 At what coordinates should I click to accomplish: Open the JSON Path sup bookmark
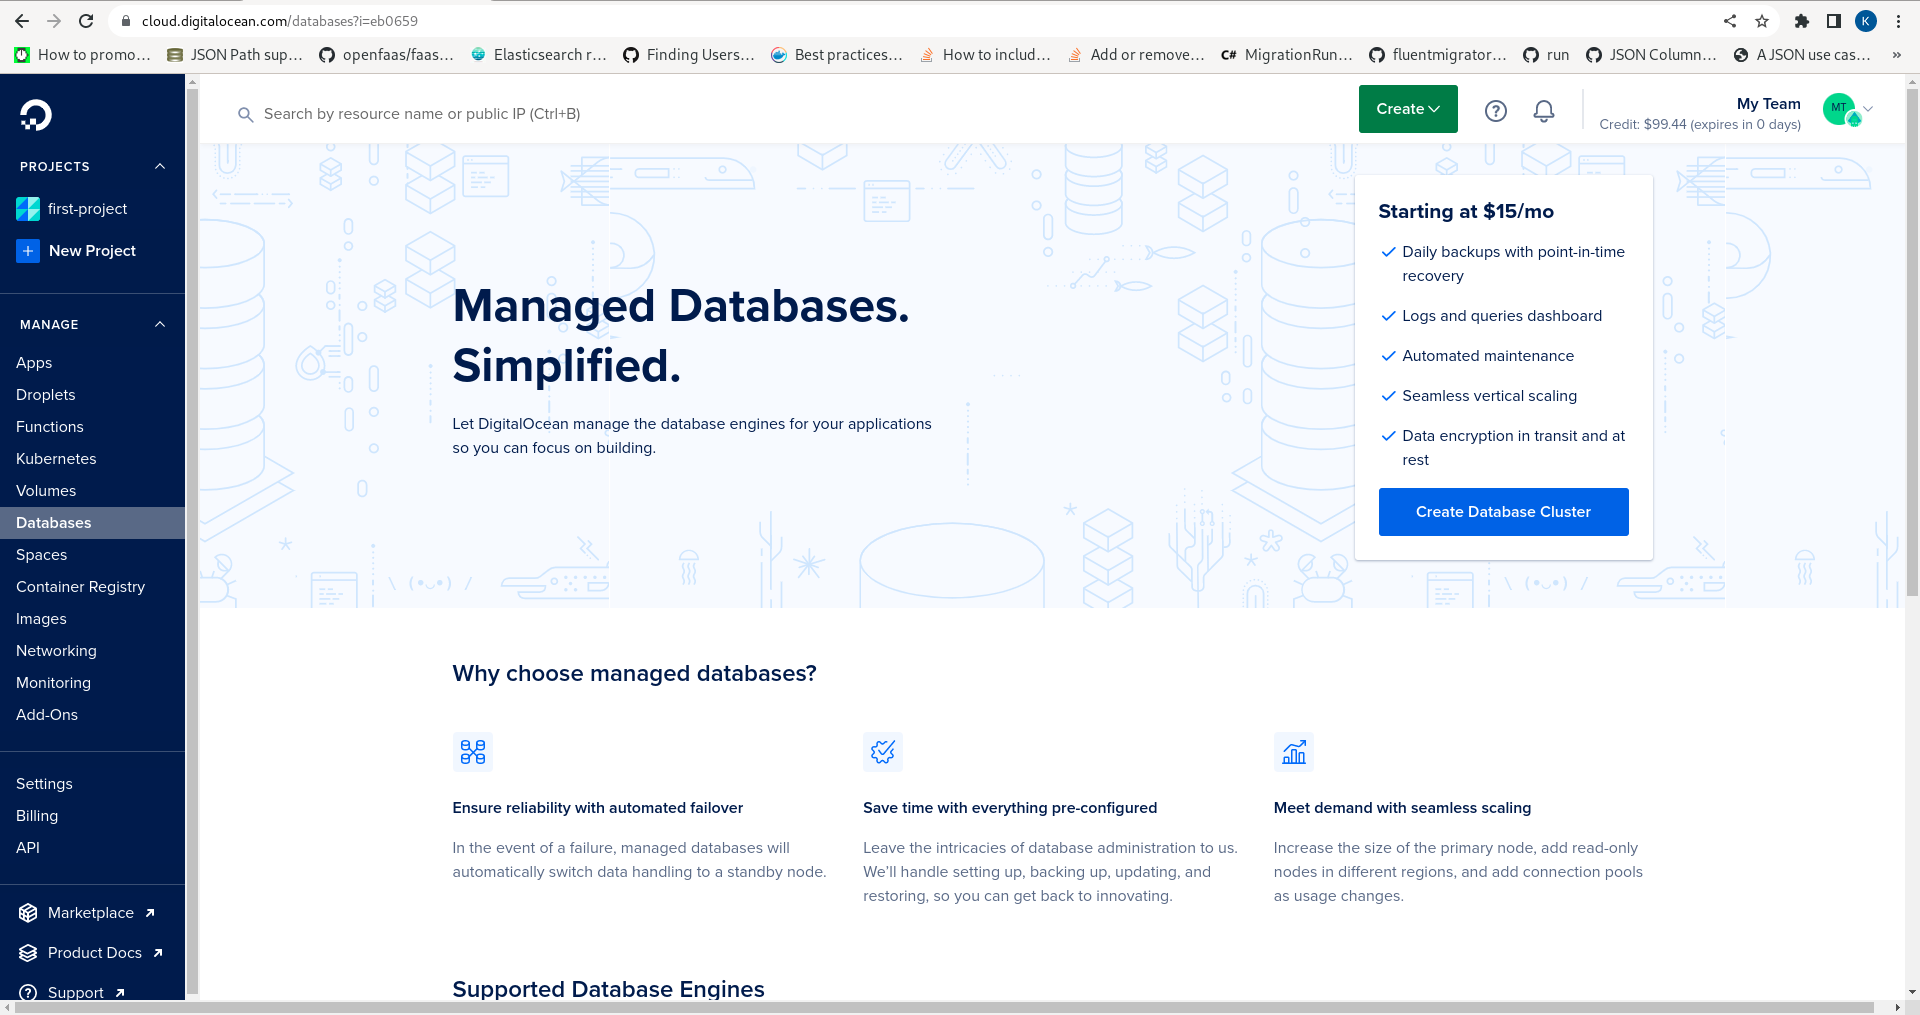click(235, 55)
